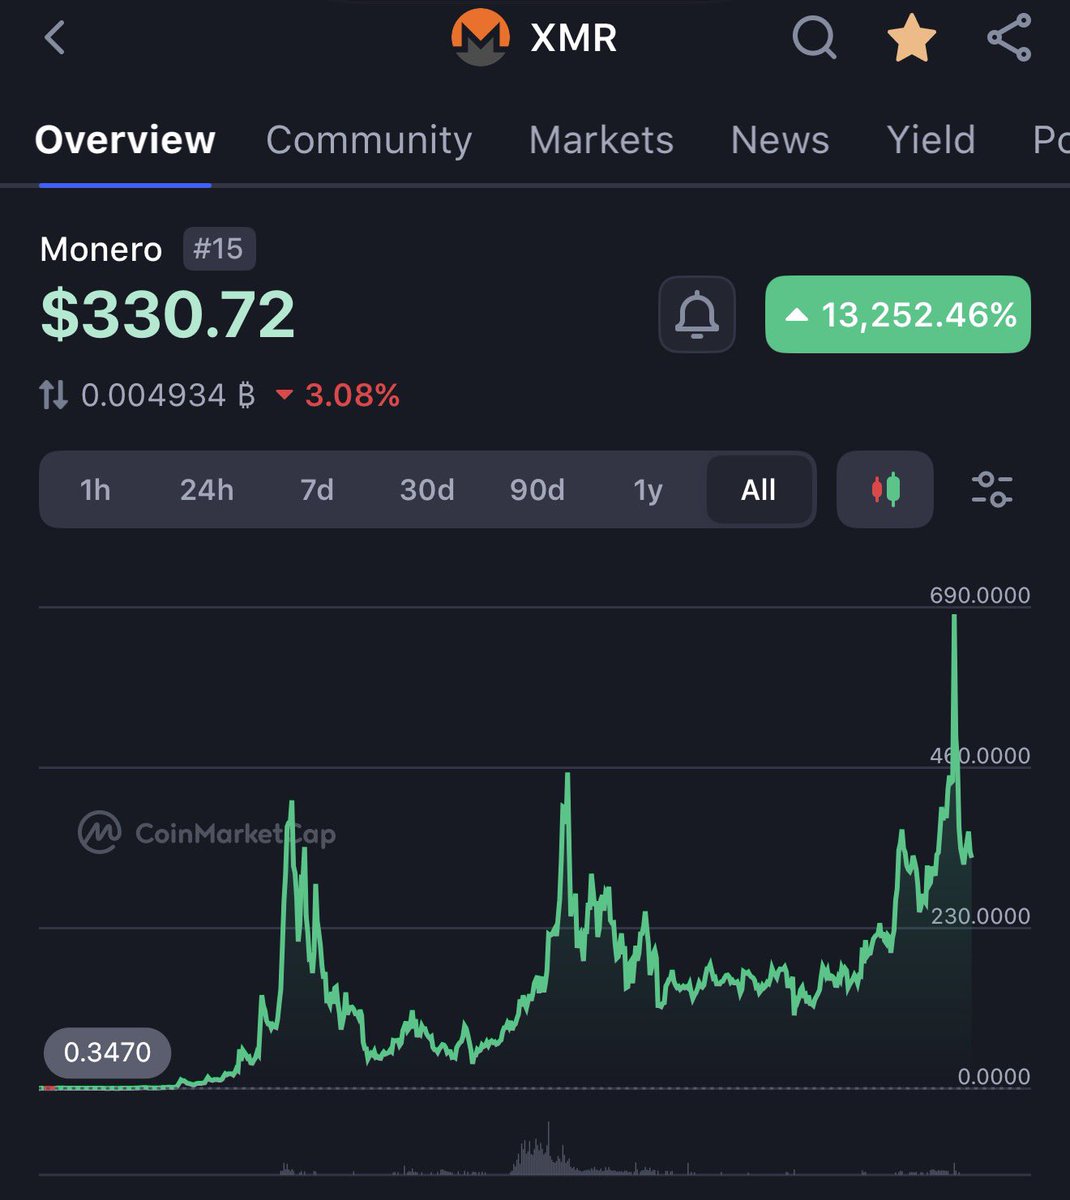Screen dimensions: 1070x1200
Task: Select the 1h time range
Action: pos(95,490)
